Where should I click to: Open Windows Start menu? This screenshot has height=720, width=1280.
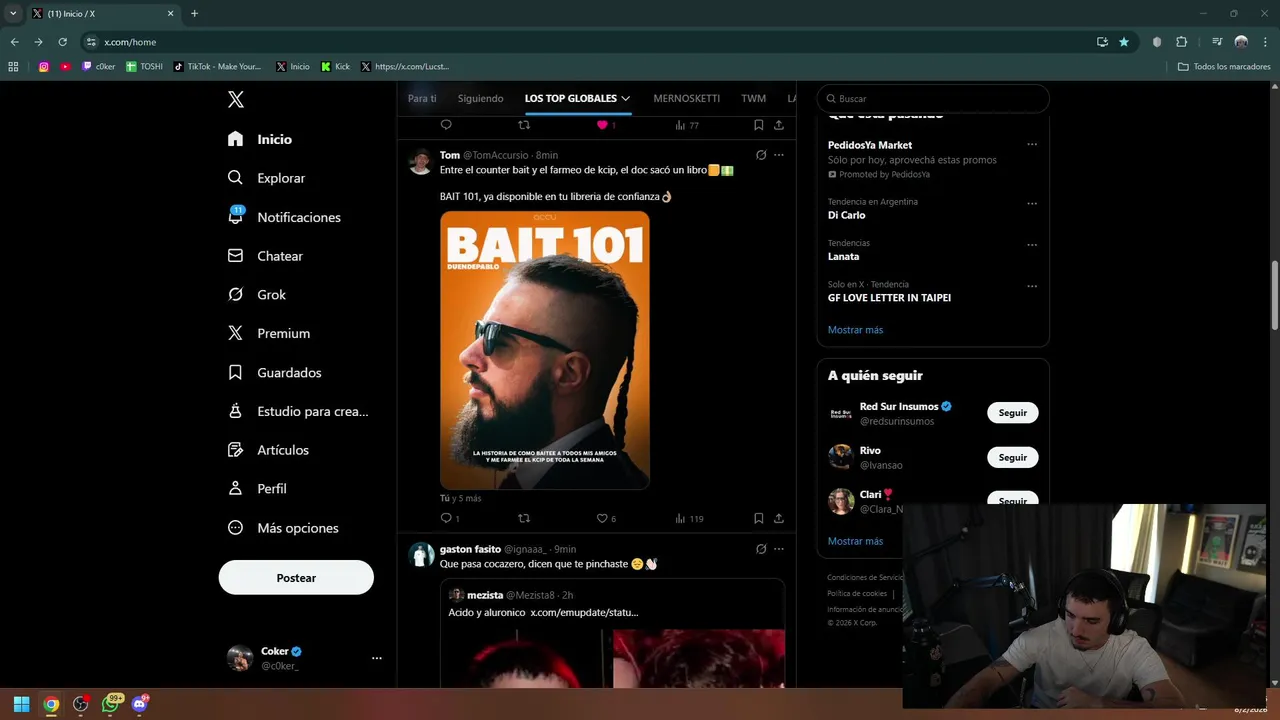pyautogui.click(x=21, y=704)
